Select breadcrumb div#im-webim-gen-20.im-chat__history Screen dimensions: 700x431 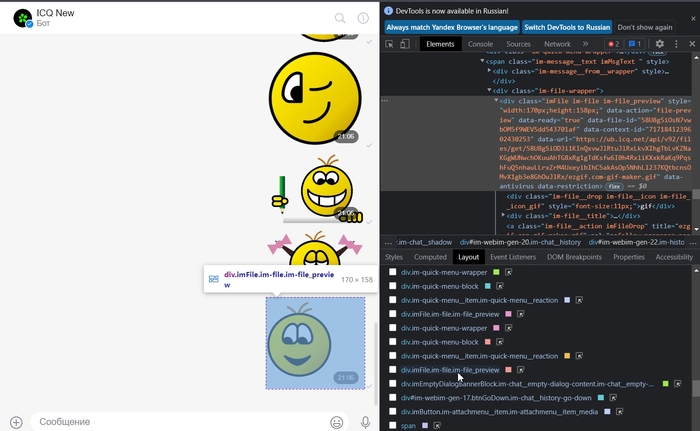pyautogui.click(x=521, y=243)
